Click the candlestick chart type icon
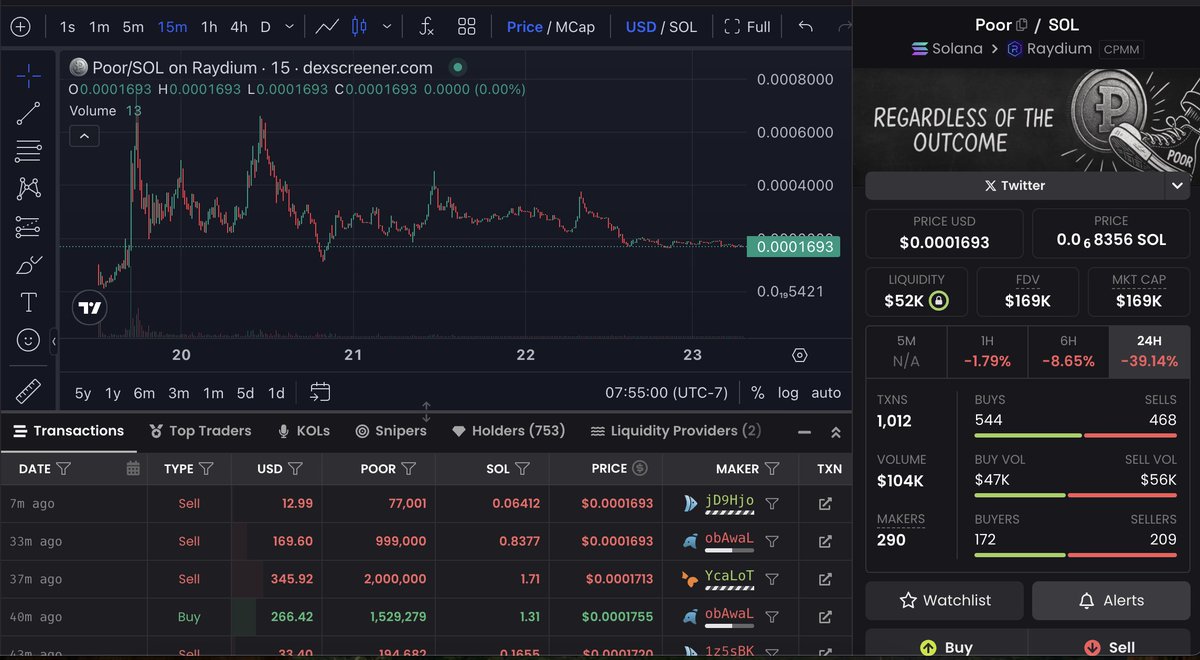 coord(360,27)
